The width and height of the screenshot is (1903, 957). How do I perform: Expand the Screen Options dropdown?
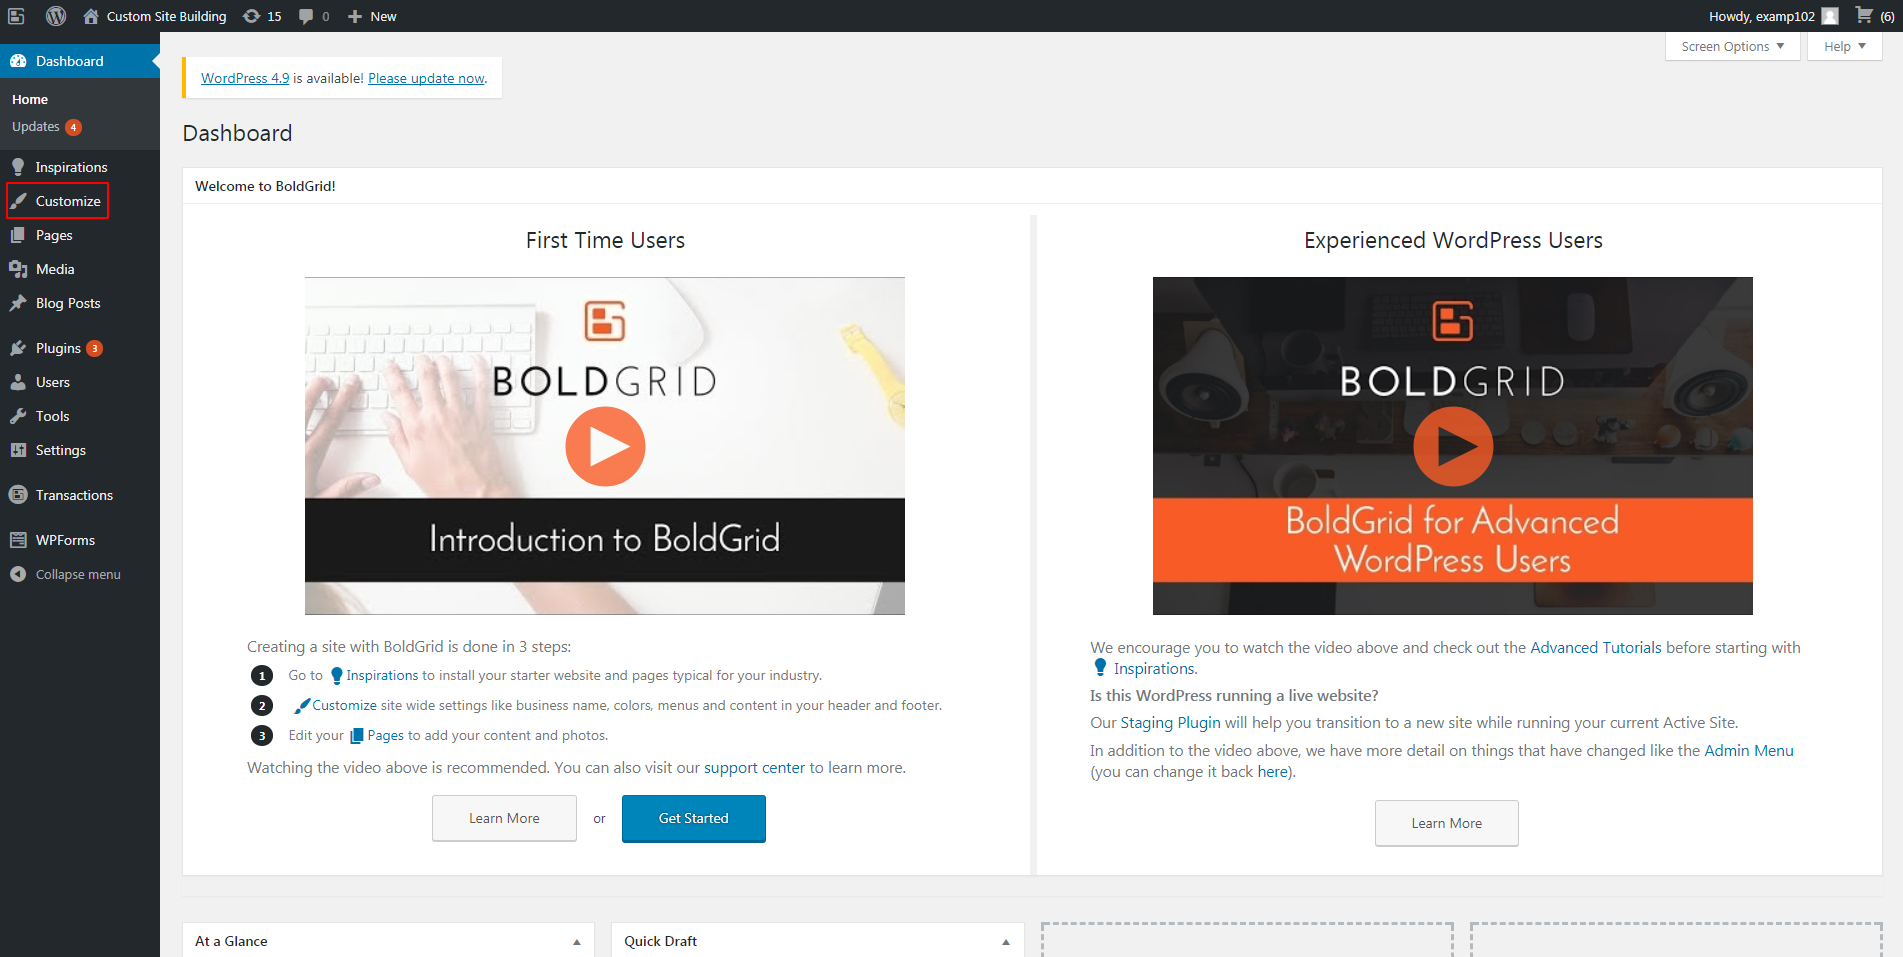tap(1732, 46)
